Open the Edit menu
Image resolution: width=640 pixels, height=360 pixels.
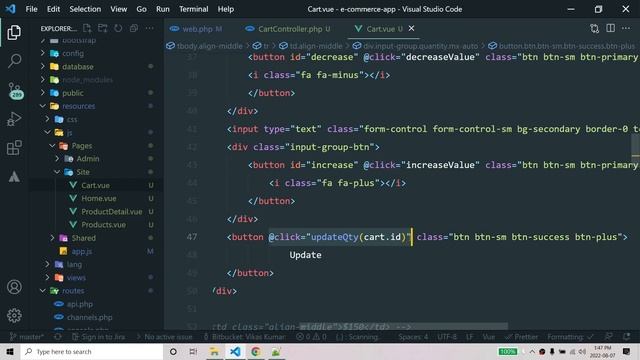53,9
